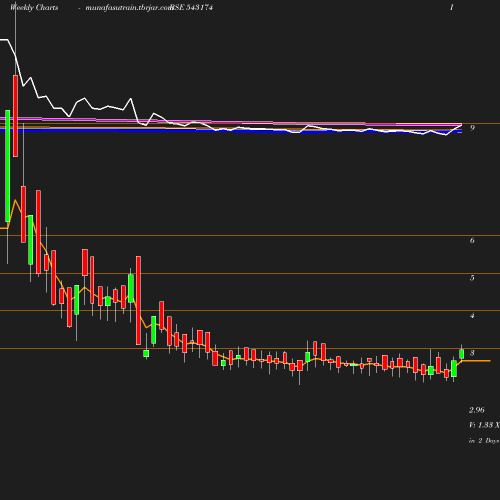
Task: Click the "BSE 543174" symbol label
Action: point(191,7)
